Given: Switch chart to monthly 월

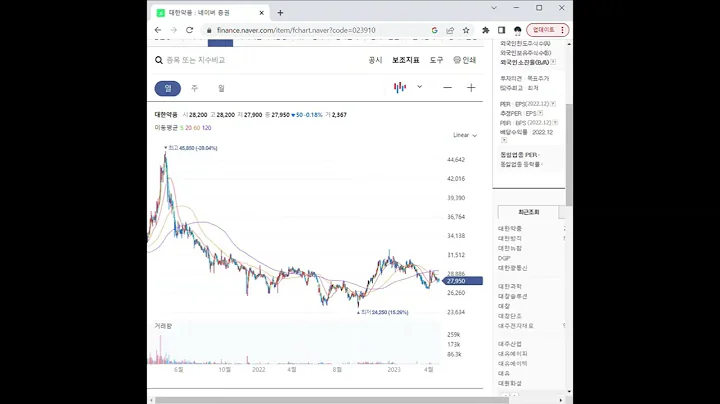Looking at the screenshot, I should [x=221, y=88].
